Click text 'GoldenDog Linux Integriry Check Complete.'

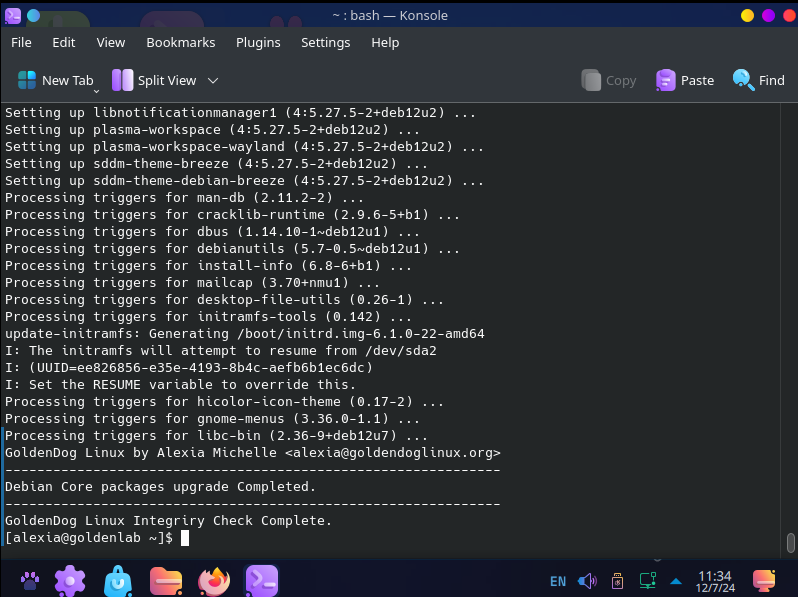(x=168, y=521)
